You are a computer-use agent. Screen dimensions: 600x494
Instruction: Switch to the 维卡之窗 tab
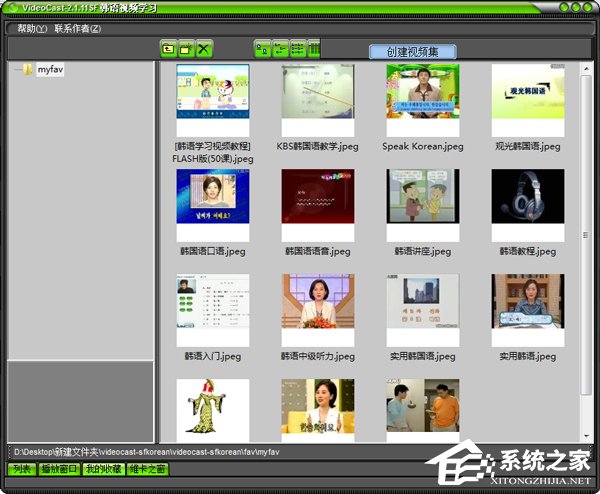(x=148, y=469)
